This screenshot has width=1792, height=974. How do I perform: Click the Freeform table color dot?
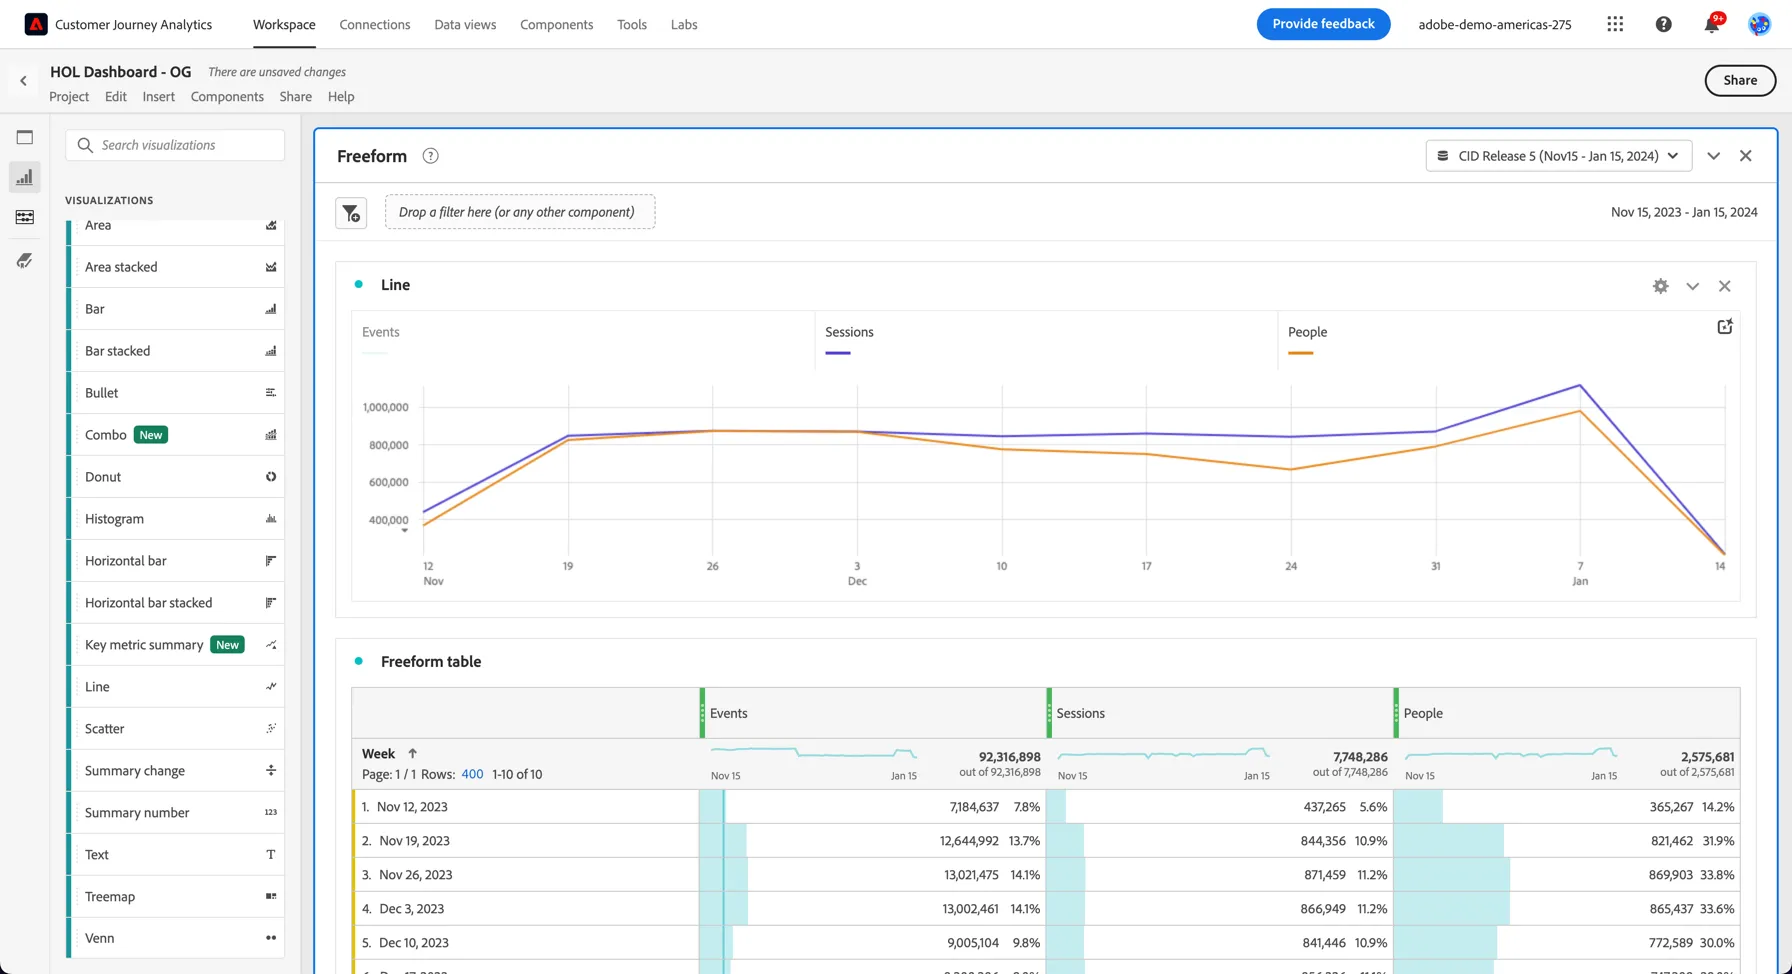(x=359, y=661)
